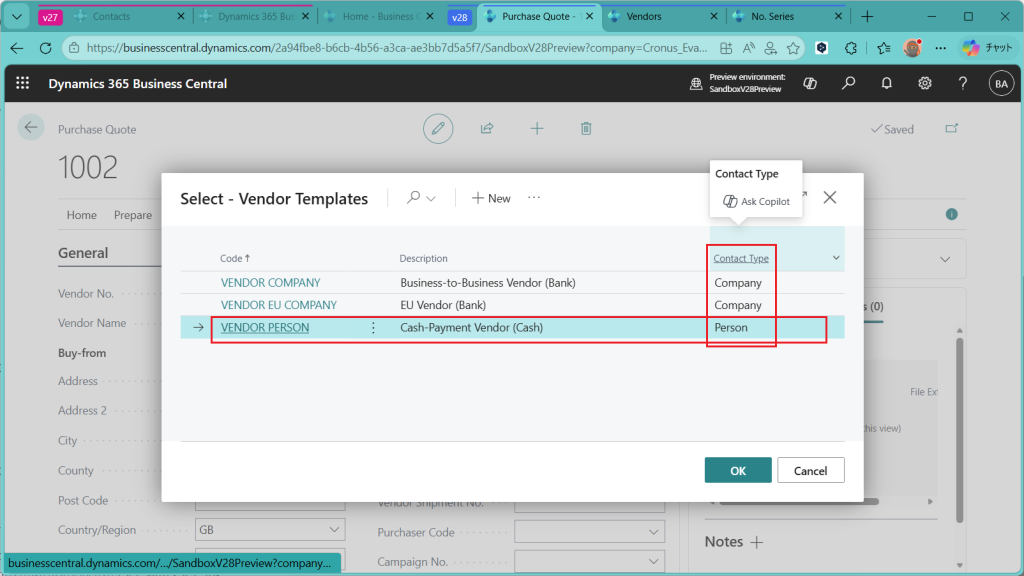Expand the Contact Type column dropdown
Screen dimensions: 1024x576
click(836, 259)
